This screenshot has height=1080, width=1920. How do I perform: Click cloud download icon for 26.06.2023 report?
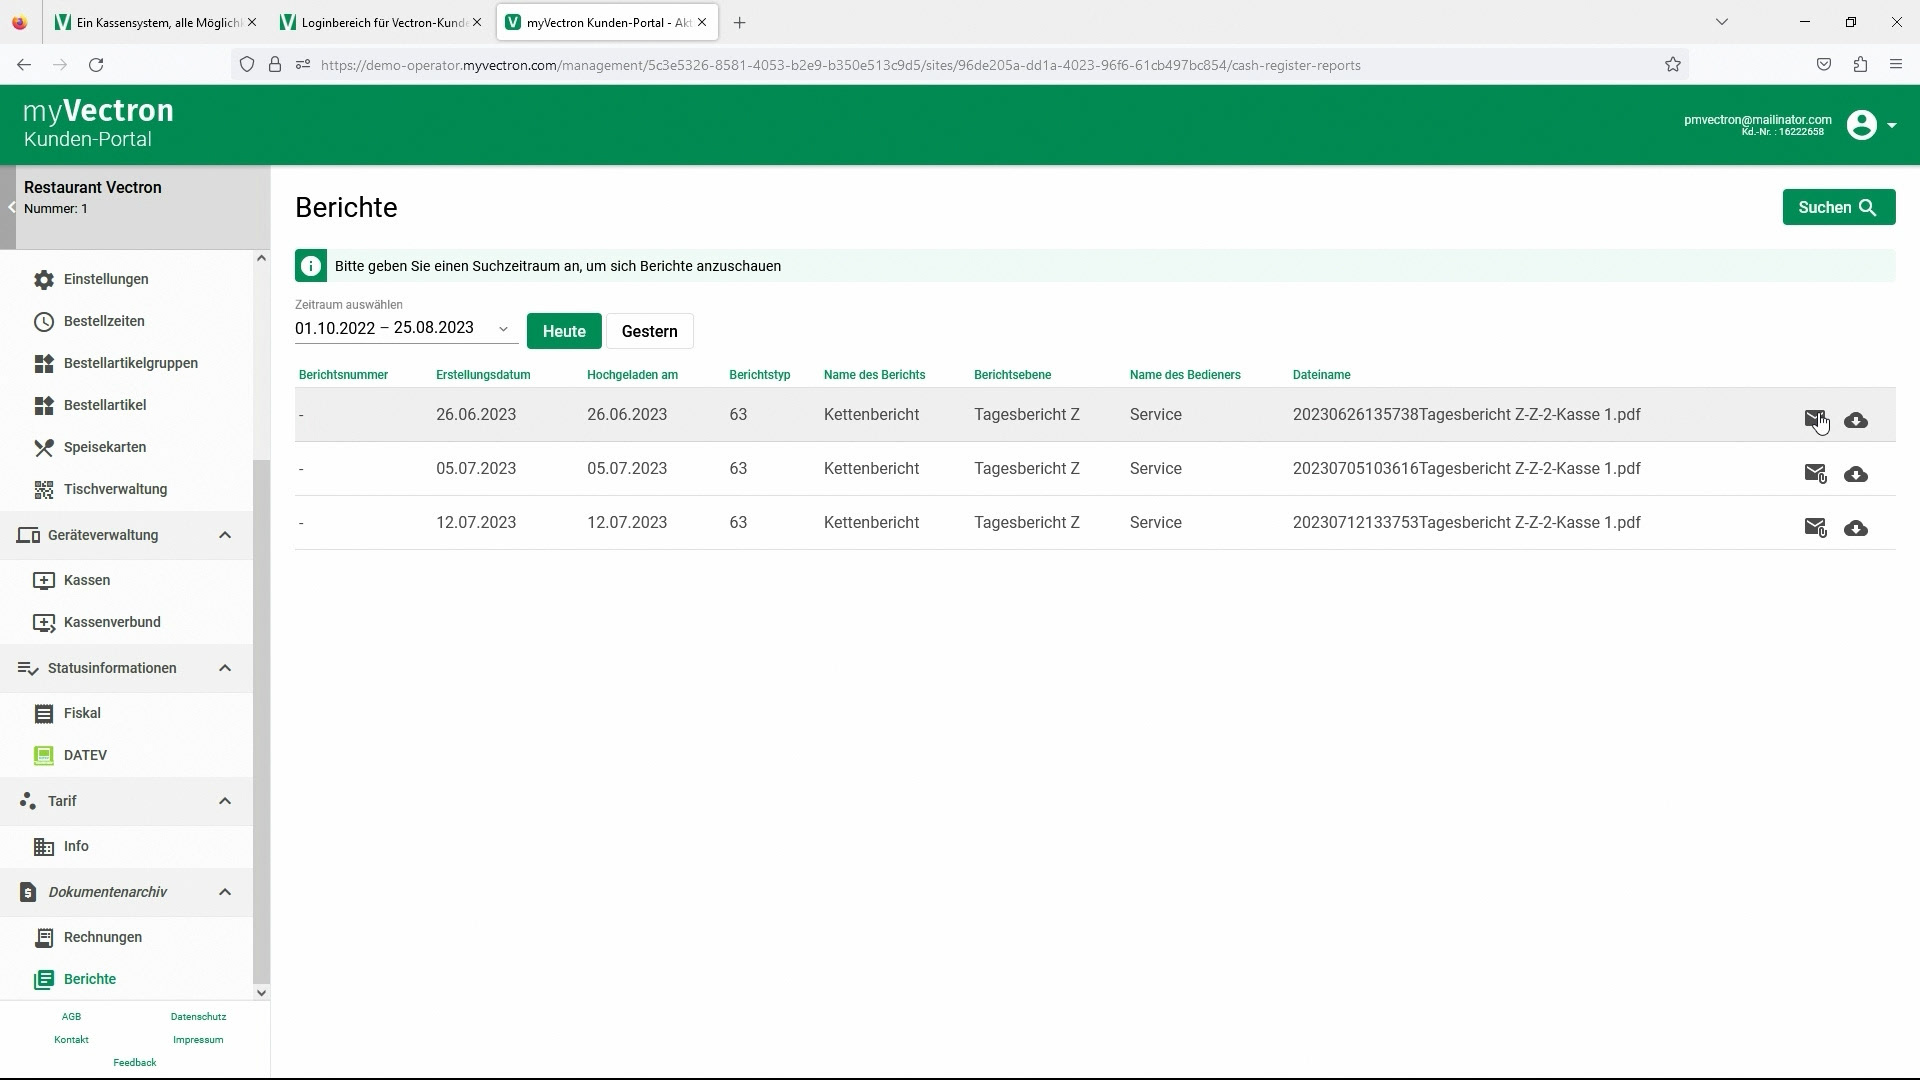pyautogui.click(x=1855, y=420)
